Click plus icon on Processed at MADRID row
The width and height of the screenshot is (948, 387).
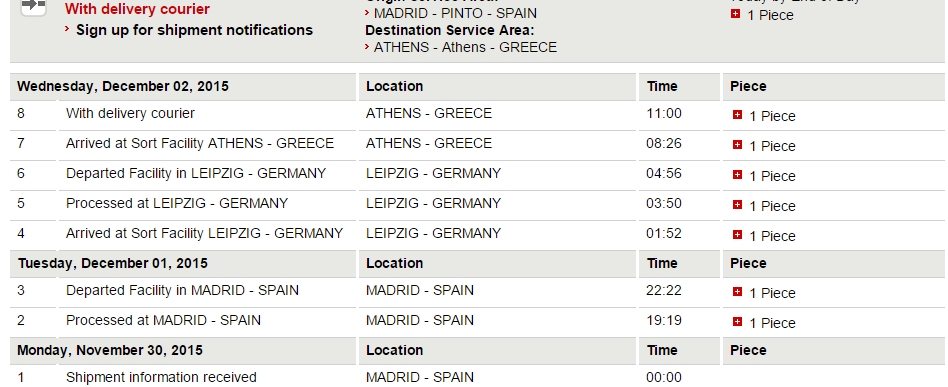click(x=737, y=322)
